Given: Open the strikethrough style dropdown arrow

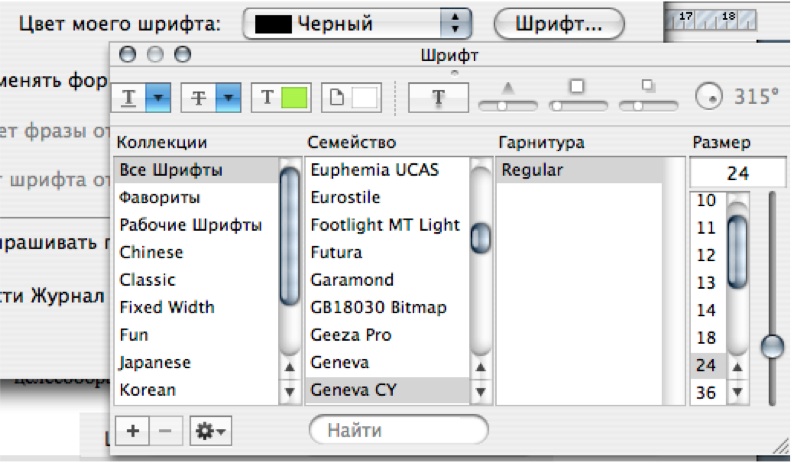Looking at the screenshot, I should 228,97.
